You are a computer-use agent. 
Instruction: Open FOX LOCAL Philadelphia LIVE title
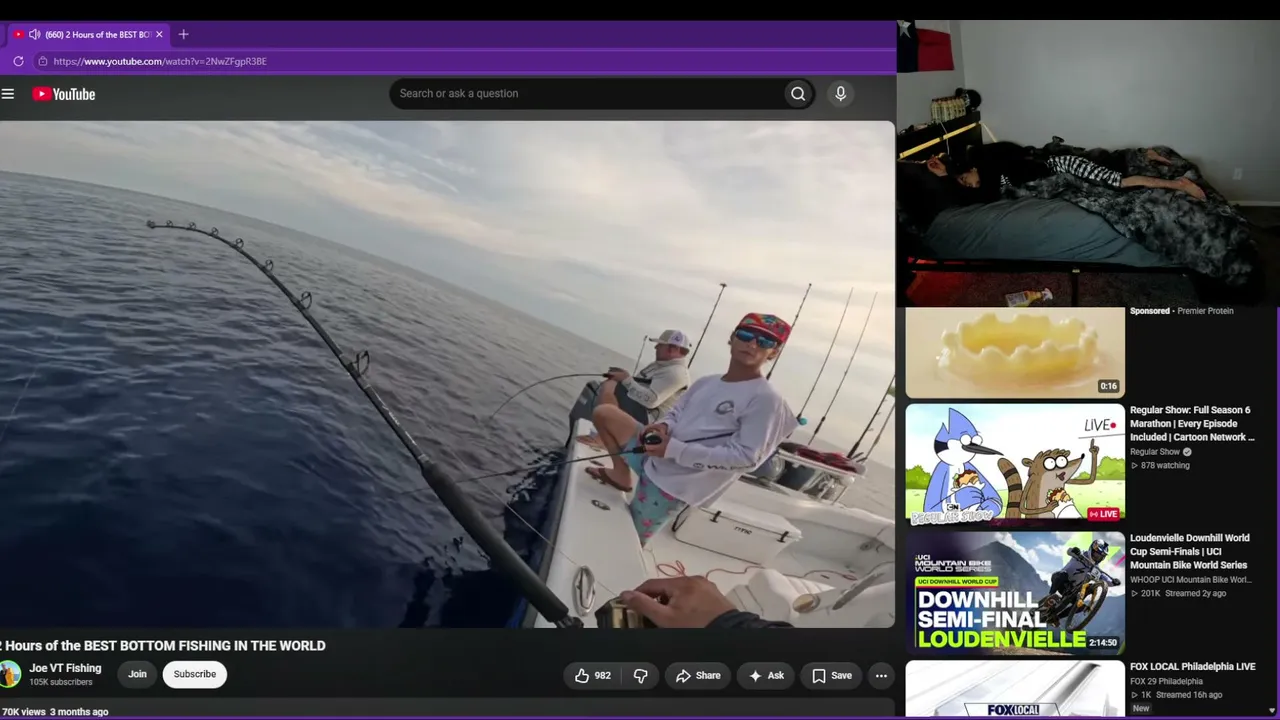[1193, 667]
